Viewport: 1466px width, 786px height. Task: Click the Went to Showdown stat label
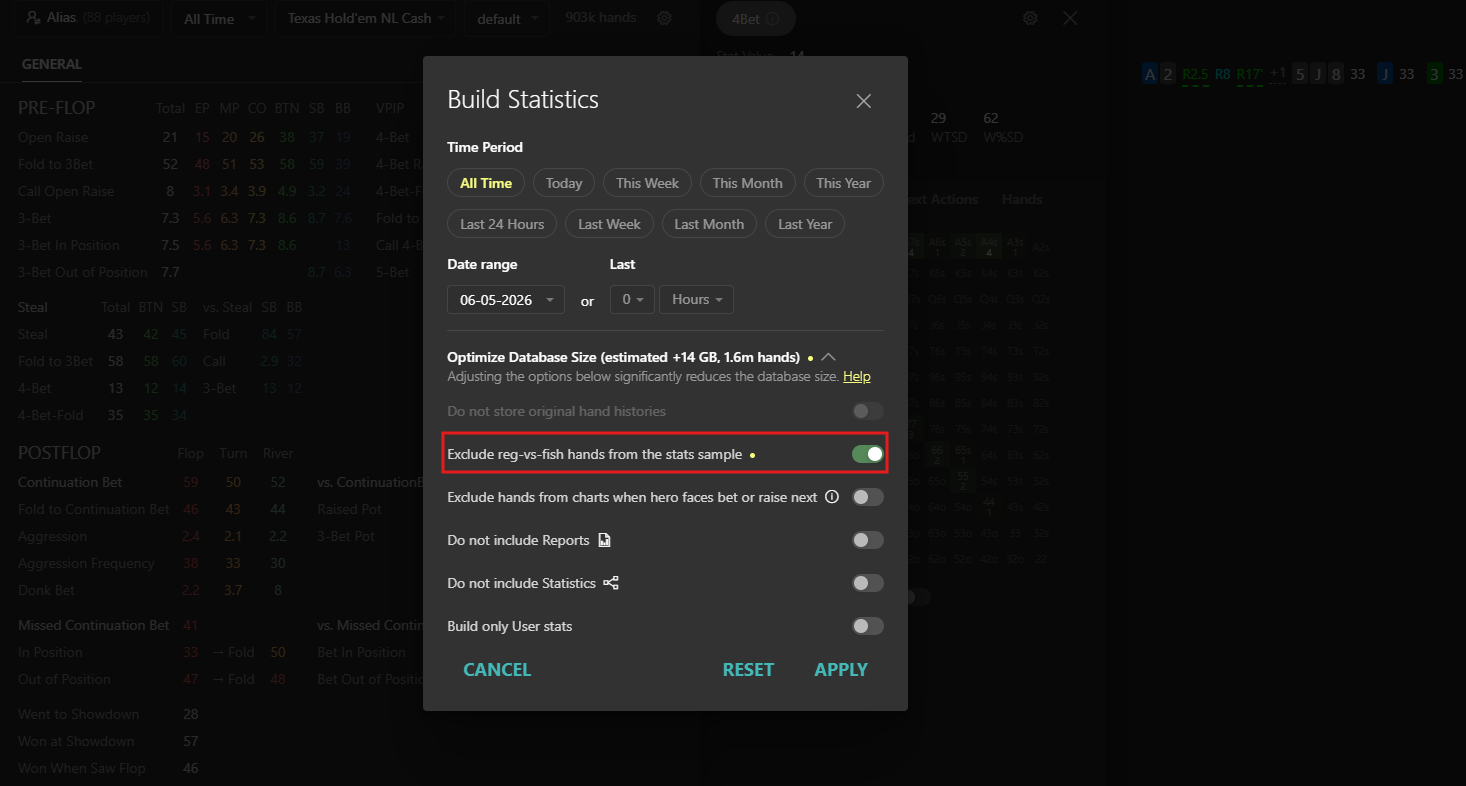(x=79, y=714)
